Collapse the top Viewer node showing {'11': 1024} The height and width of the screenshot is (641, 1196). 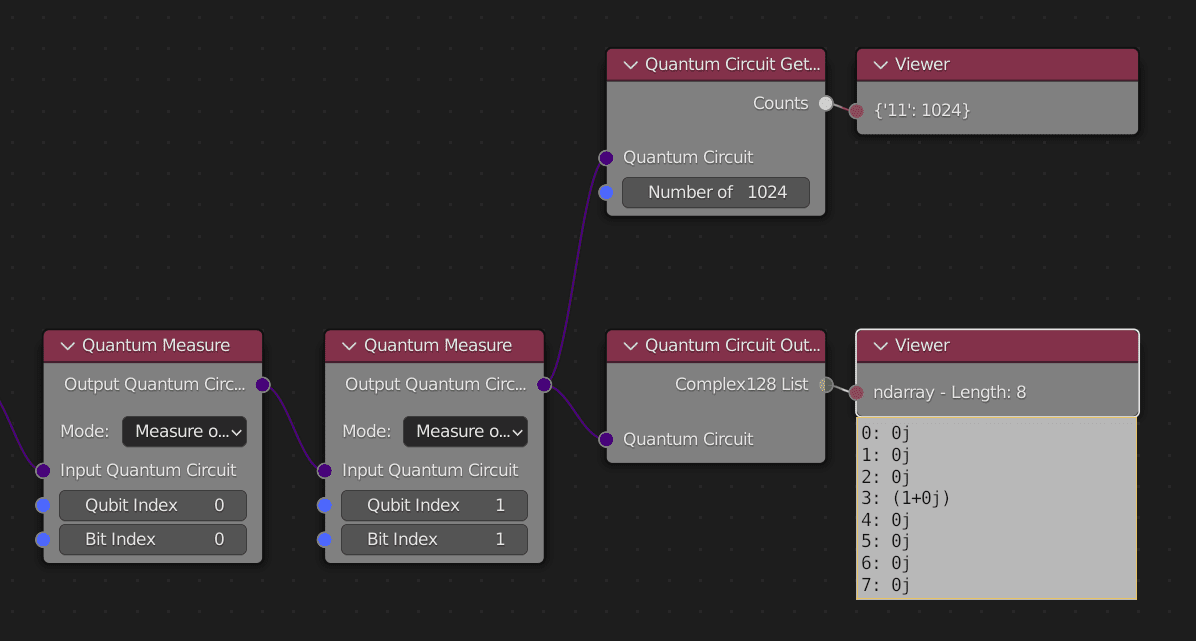(880, 65)
